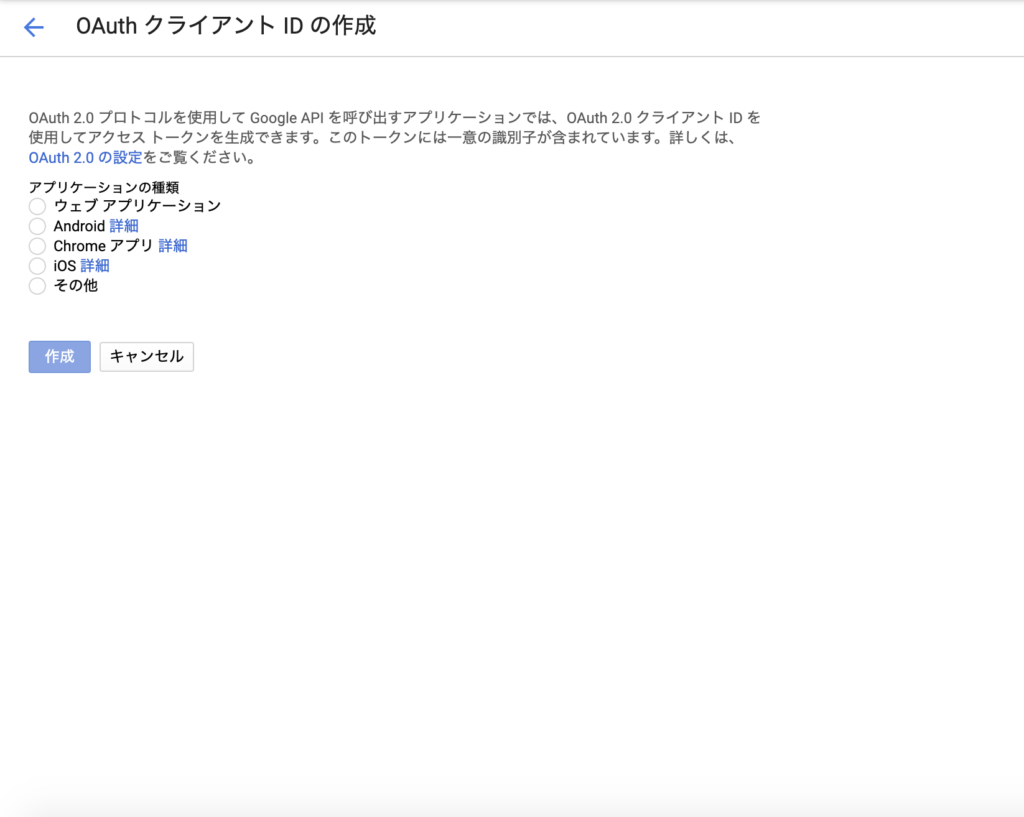
Task: Select the ウェブ アプリケーション radio button
Action: (37, 206)
